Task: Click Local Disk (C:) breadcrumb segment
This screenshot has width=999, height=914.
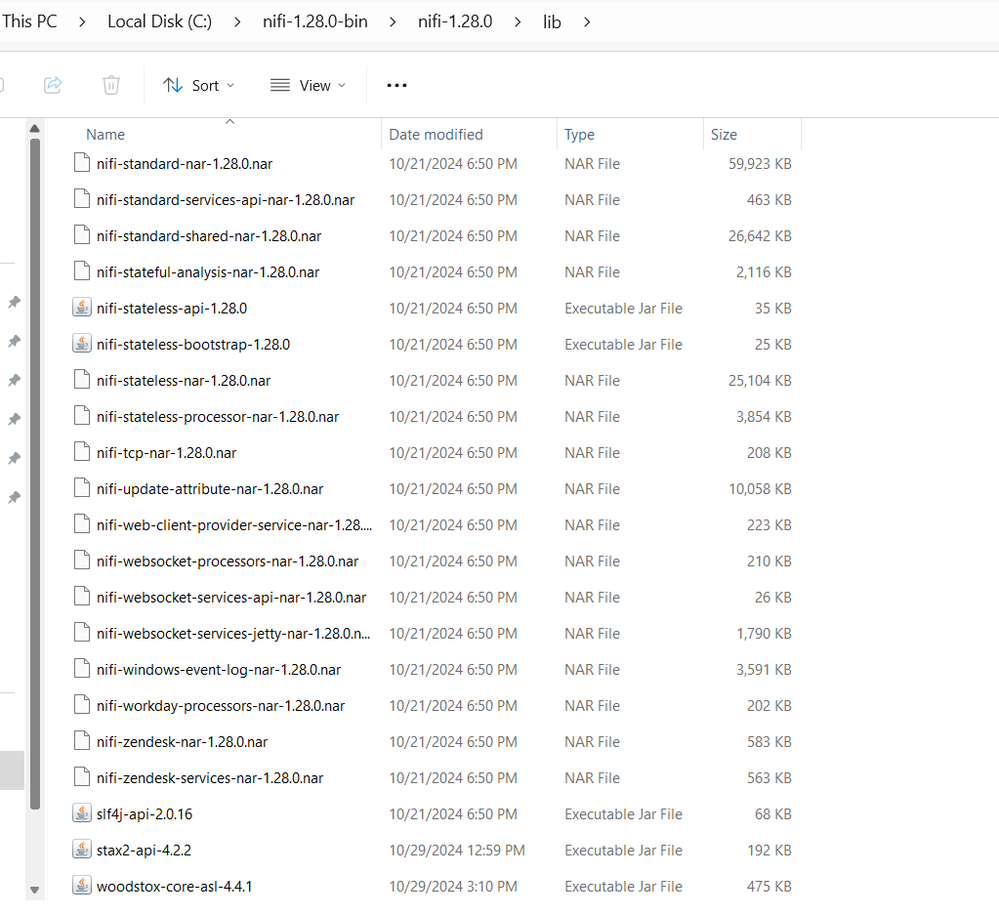Action: (159, 21)
